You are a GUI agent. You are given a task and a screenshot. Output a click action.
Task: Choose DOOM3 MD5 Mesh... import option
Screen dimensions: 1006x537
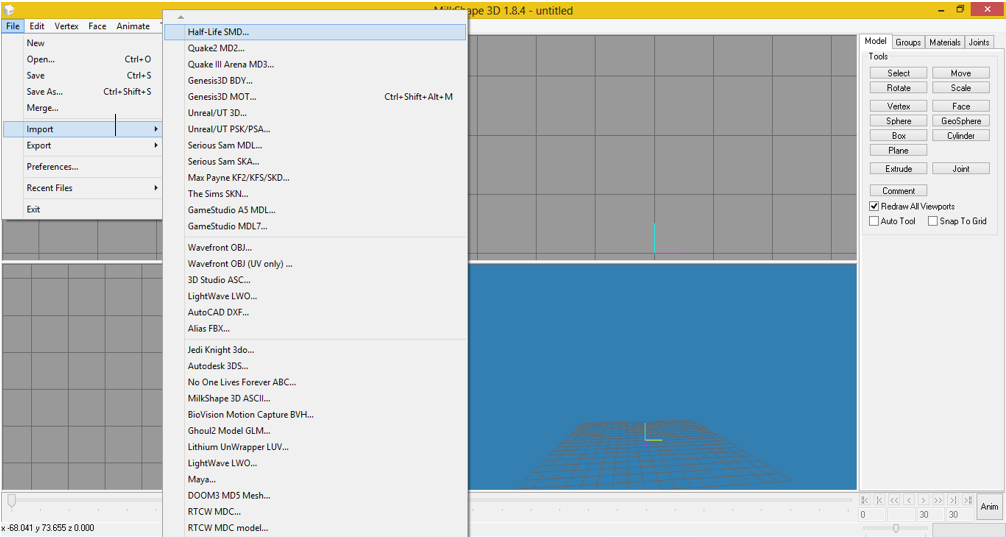[315, 495]
